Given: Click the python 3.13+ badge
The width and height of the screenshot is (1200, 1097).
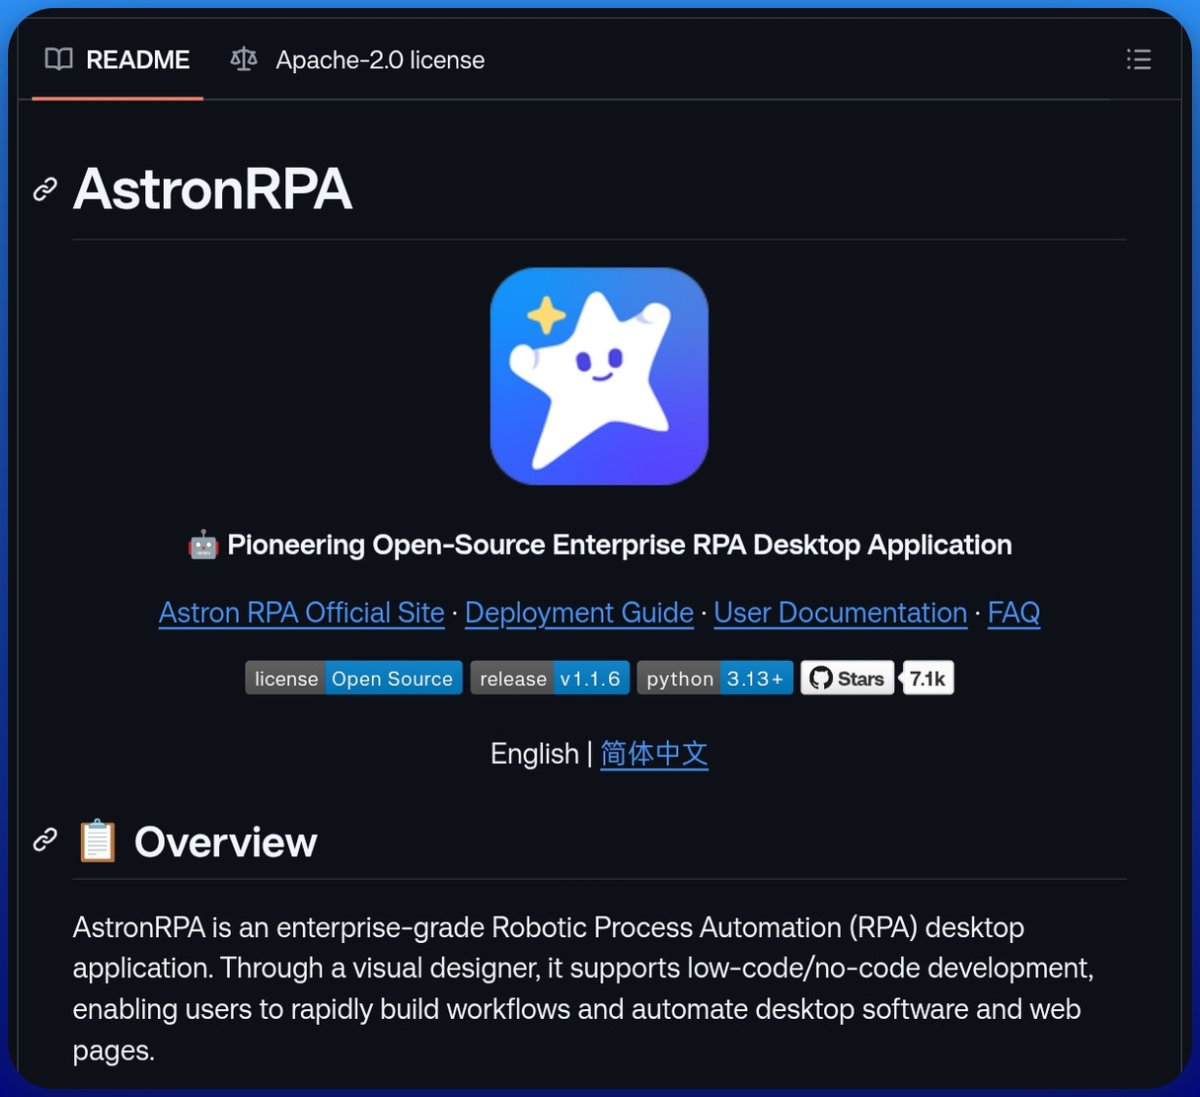Looking at the screenshot, I should pyautogui.click(x=715, y=678).
